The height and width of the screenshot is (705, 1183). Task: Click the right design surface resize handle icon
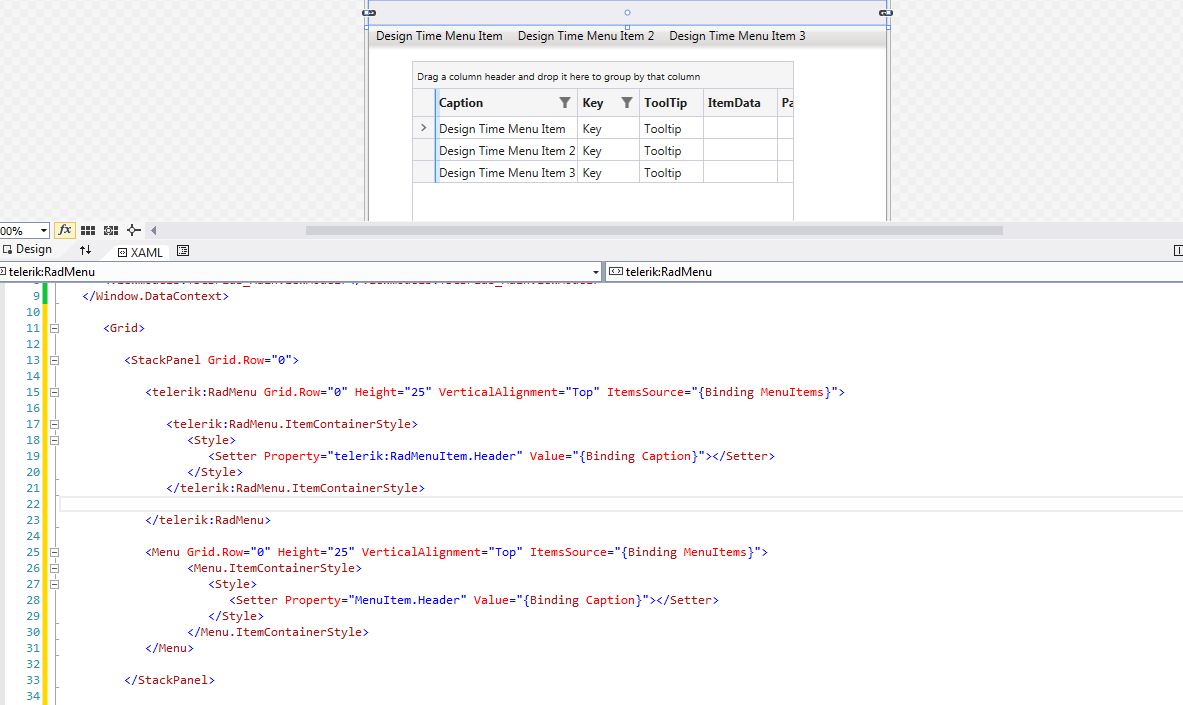point(886,13)
